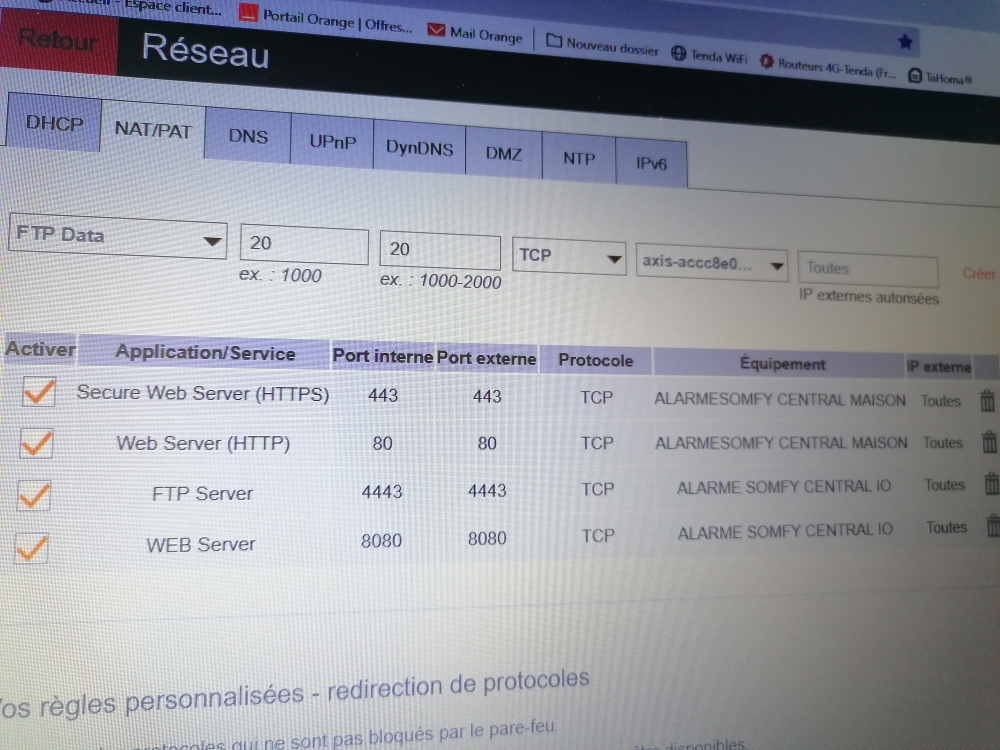Open the DynDNS tab
The image size is (1000, 750).
pos(419,148)
